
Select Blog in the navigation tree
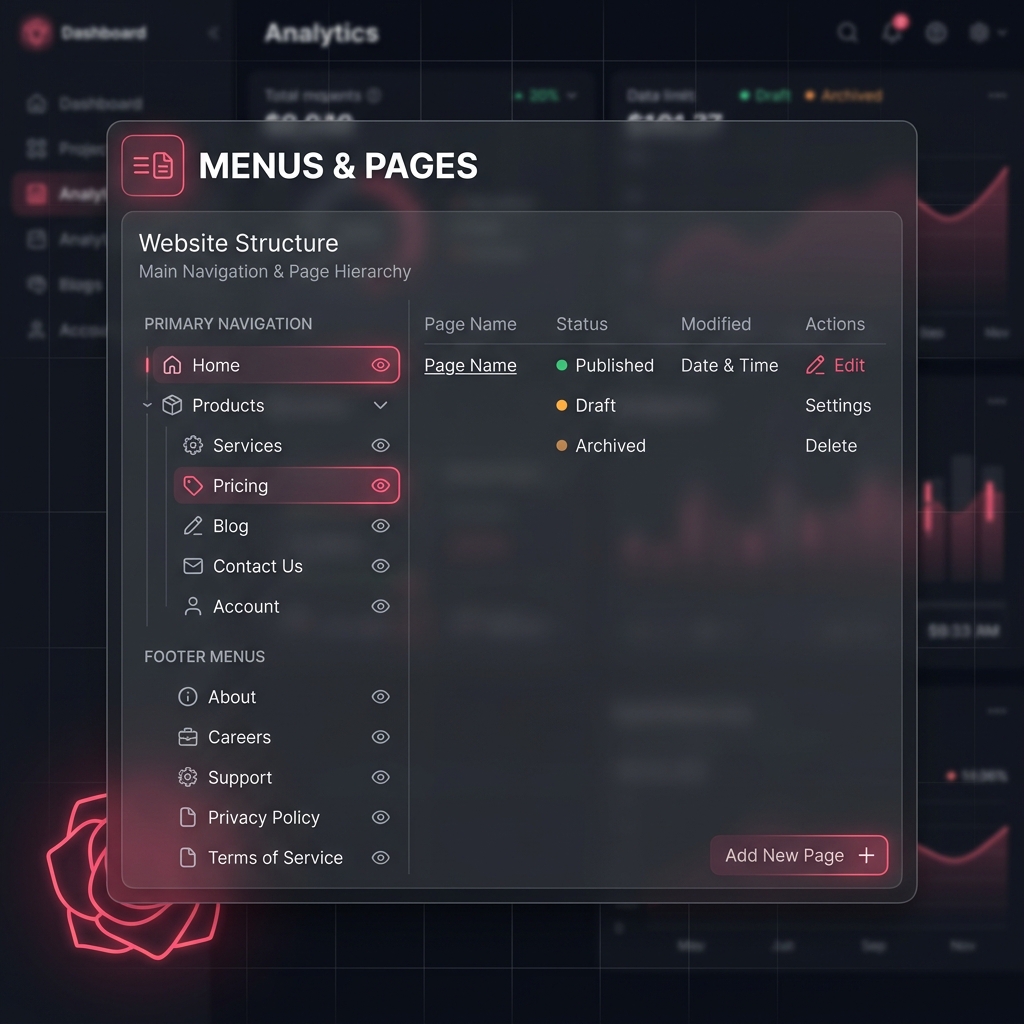click(287, 526)
